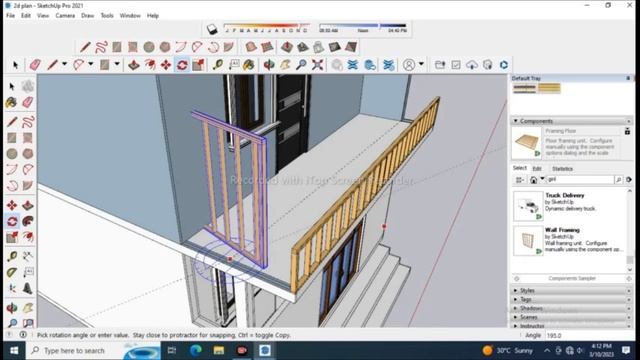Open the Arc tool dropdown arrow
The height and width of the screenshot is (360, 640).
coord(91,64)
